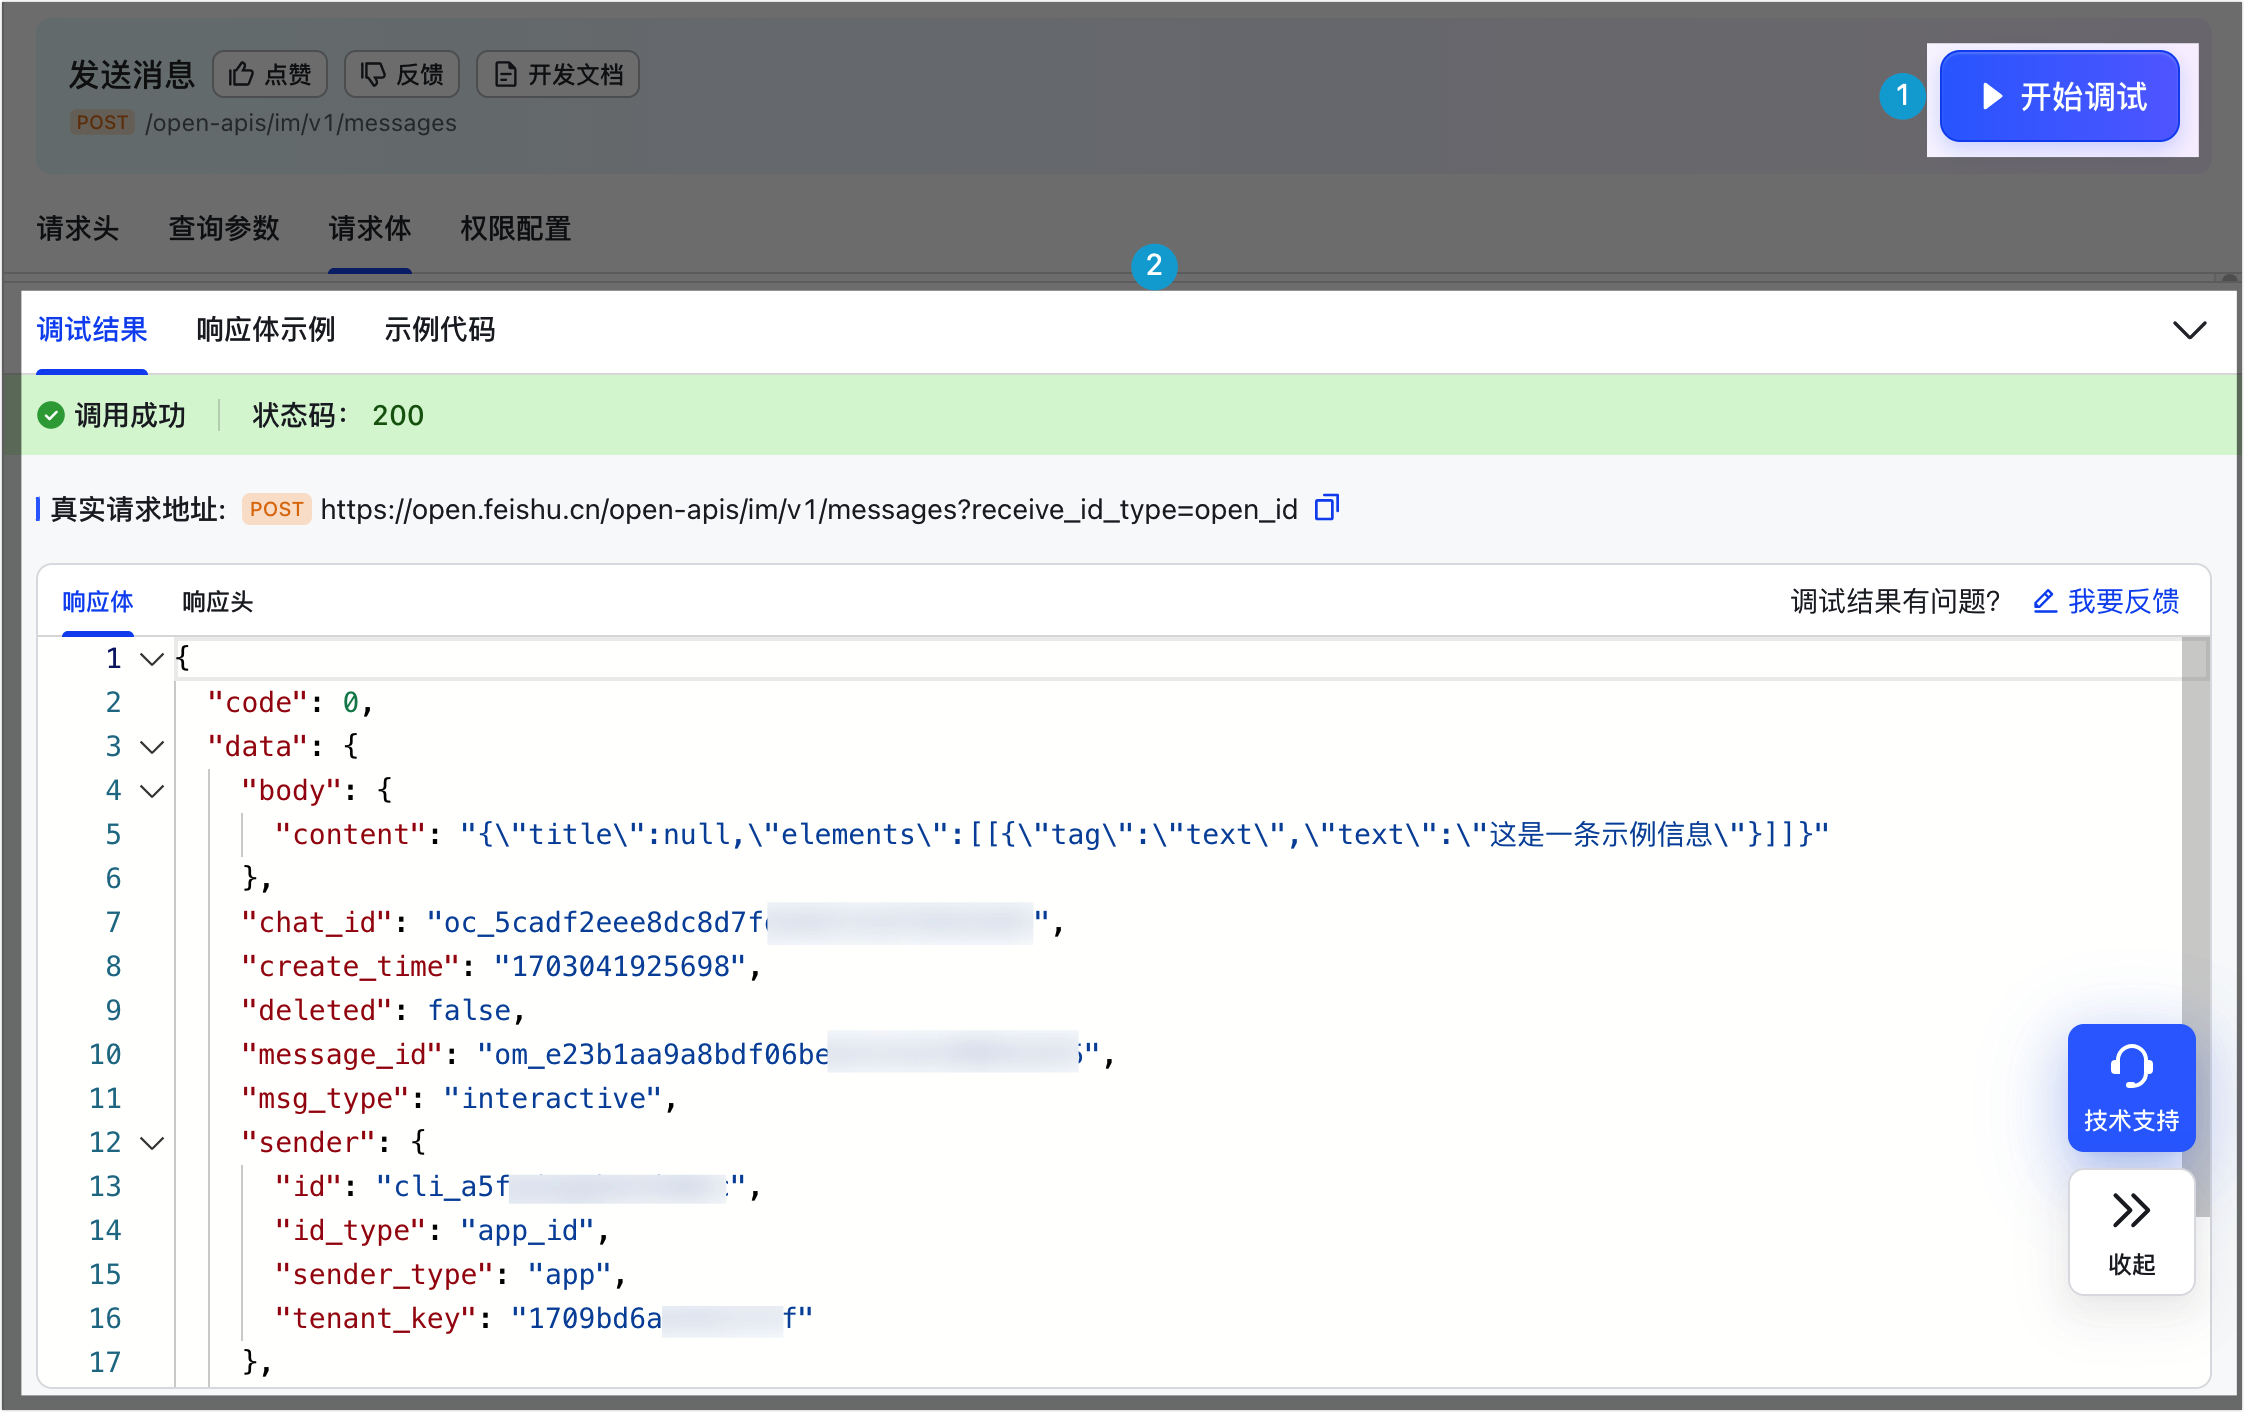Copy the real request URL
This screenshot has width=2244, height=1412.
1326,508
